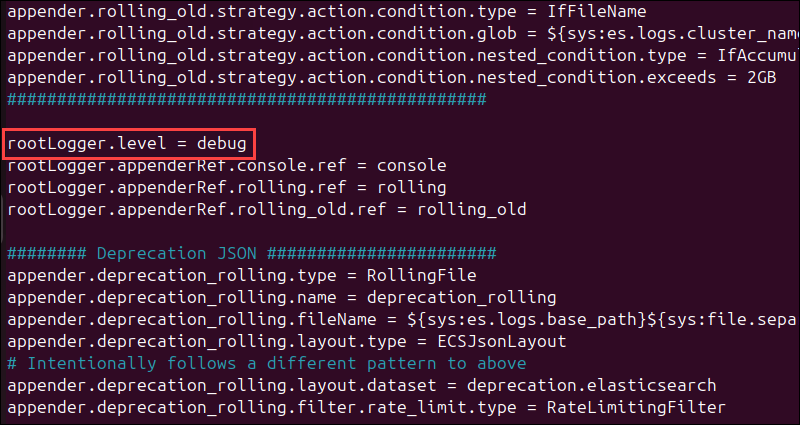Place cursor on the word debug
800x425 pixels.
[x=221, y=144]
